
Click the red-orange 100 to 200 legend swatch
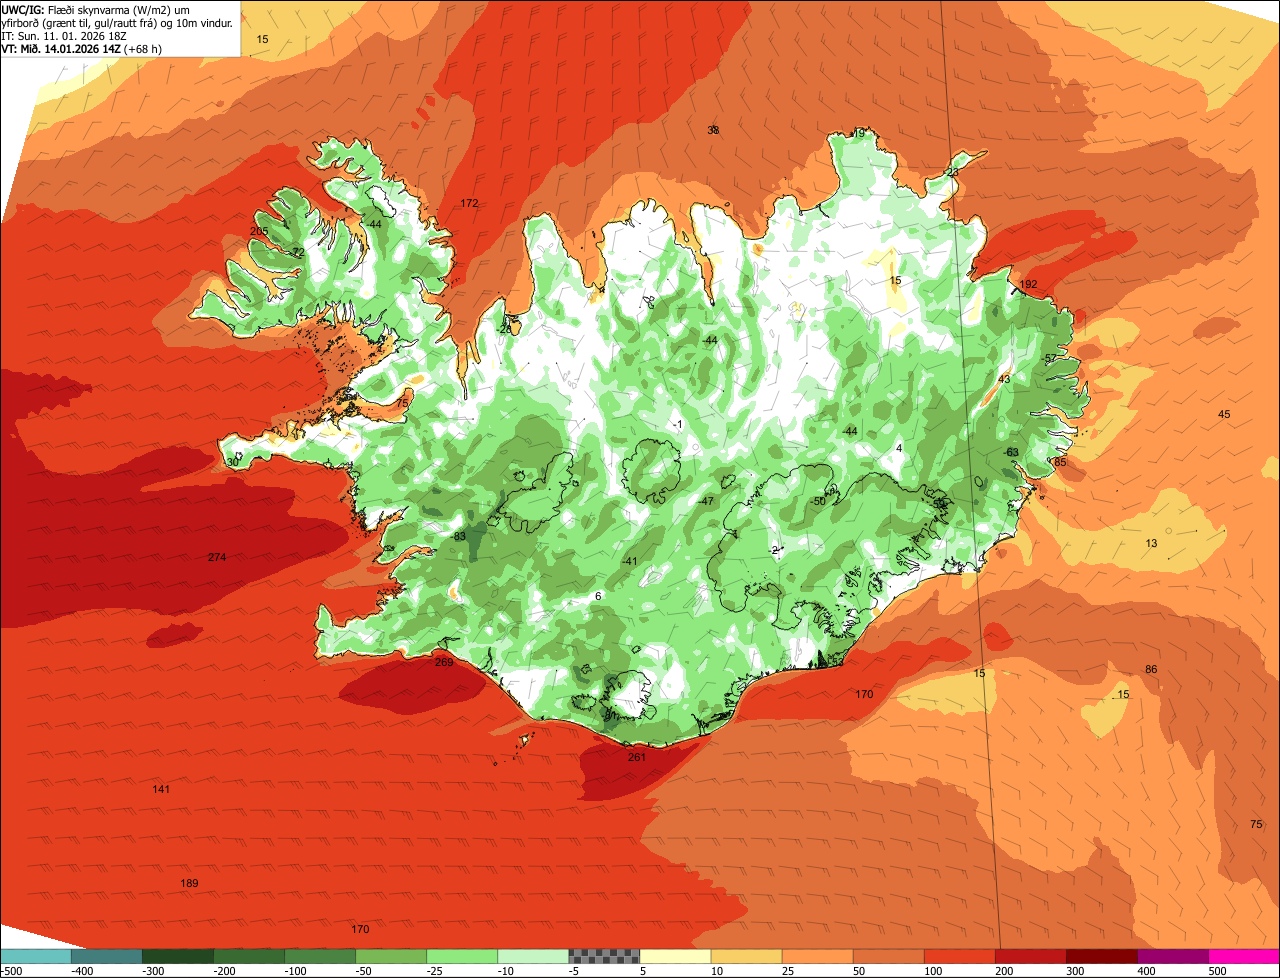coord(959,956)
